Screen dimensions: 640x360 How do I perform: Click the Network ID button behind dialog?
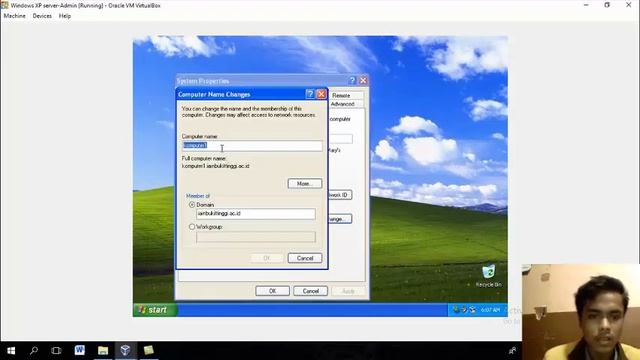340,195
